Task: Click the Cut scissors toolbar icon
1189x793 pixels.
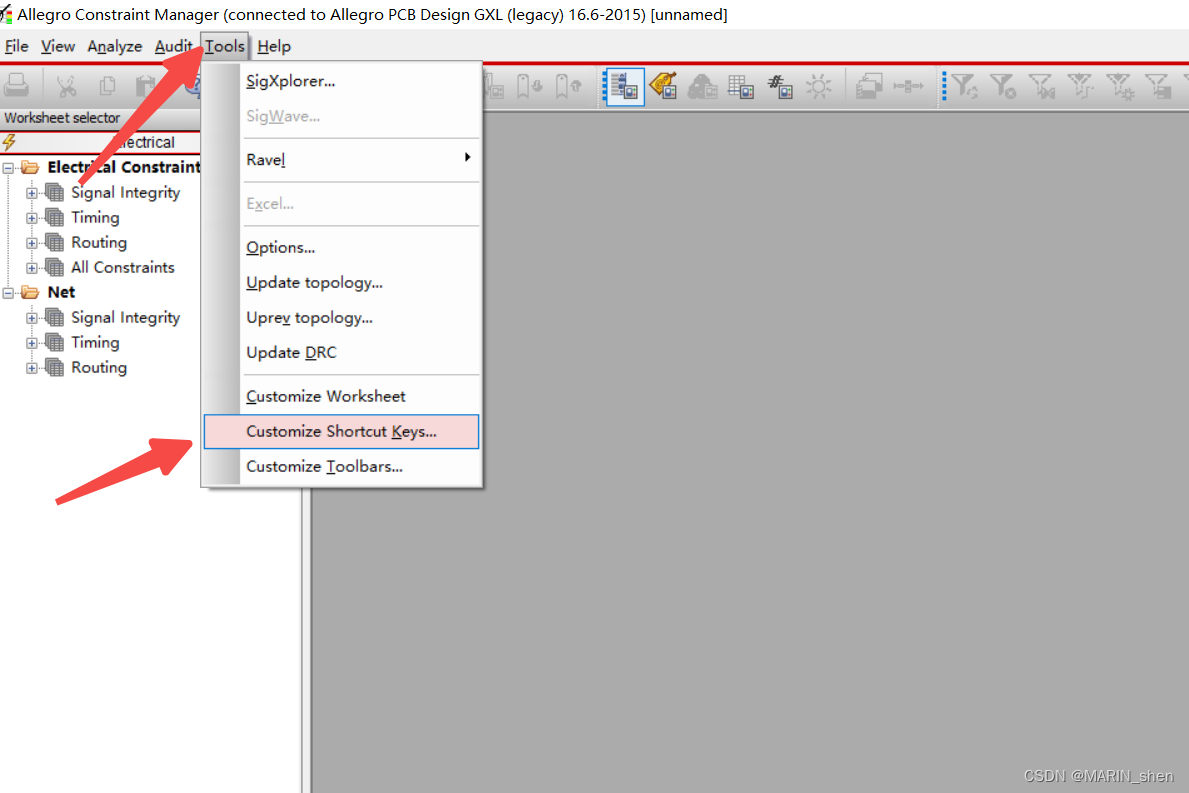Action: [67, 86]
